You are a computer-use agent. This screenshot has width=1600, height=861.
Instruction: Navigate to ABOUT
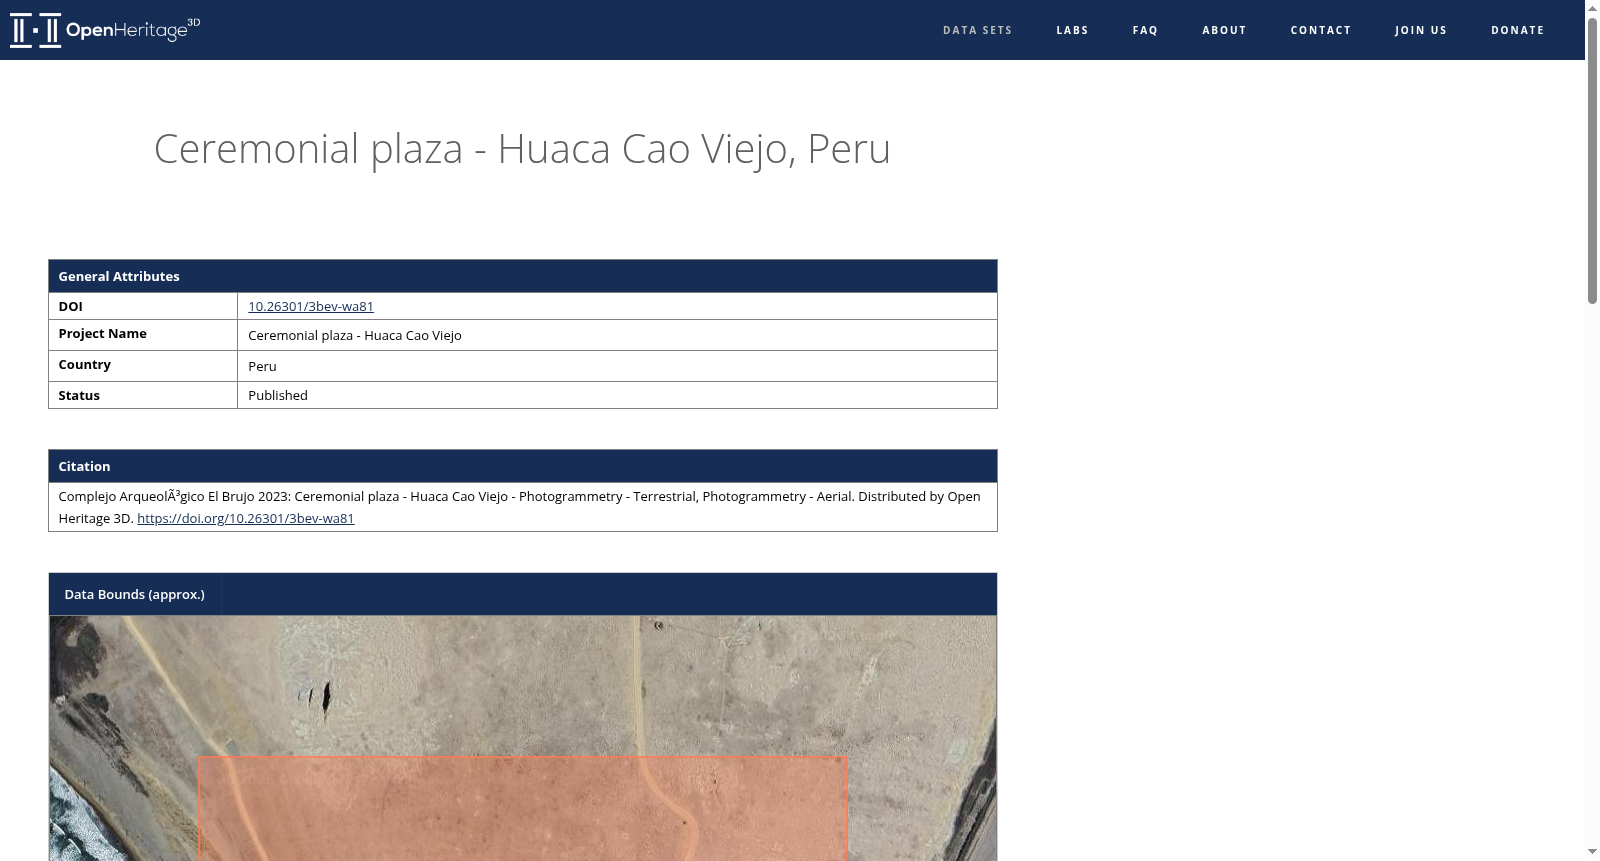point(1224,30)
